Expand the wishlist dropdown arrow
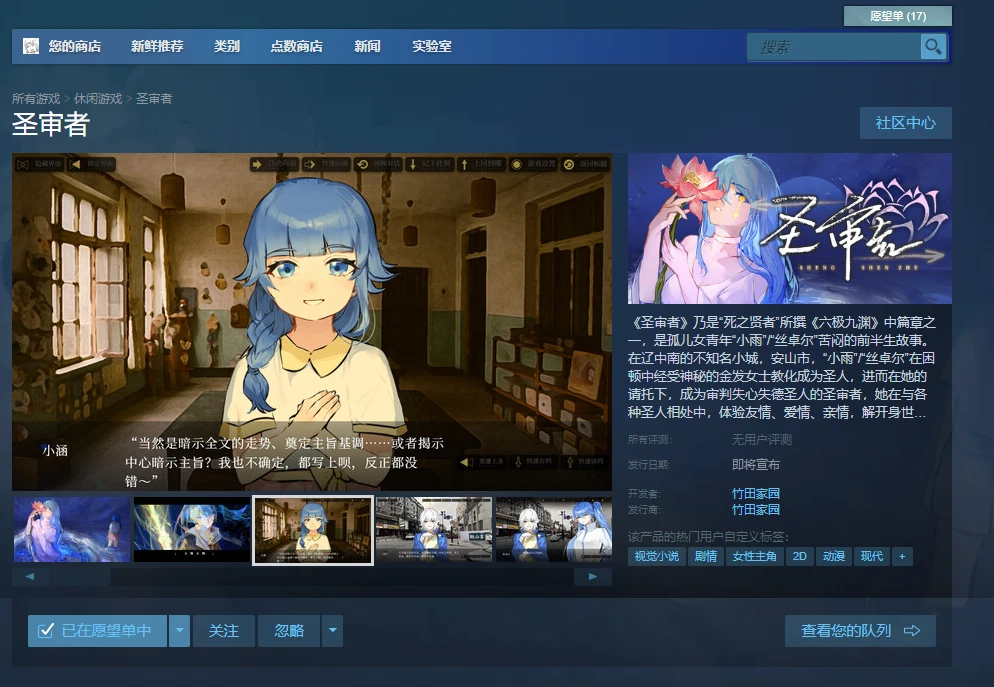Image resolution: width=994 pixels, height=687 pixels. tap(179, 631)
